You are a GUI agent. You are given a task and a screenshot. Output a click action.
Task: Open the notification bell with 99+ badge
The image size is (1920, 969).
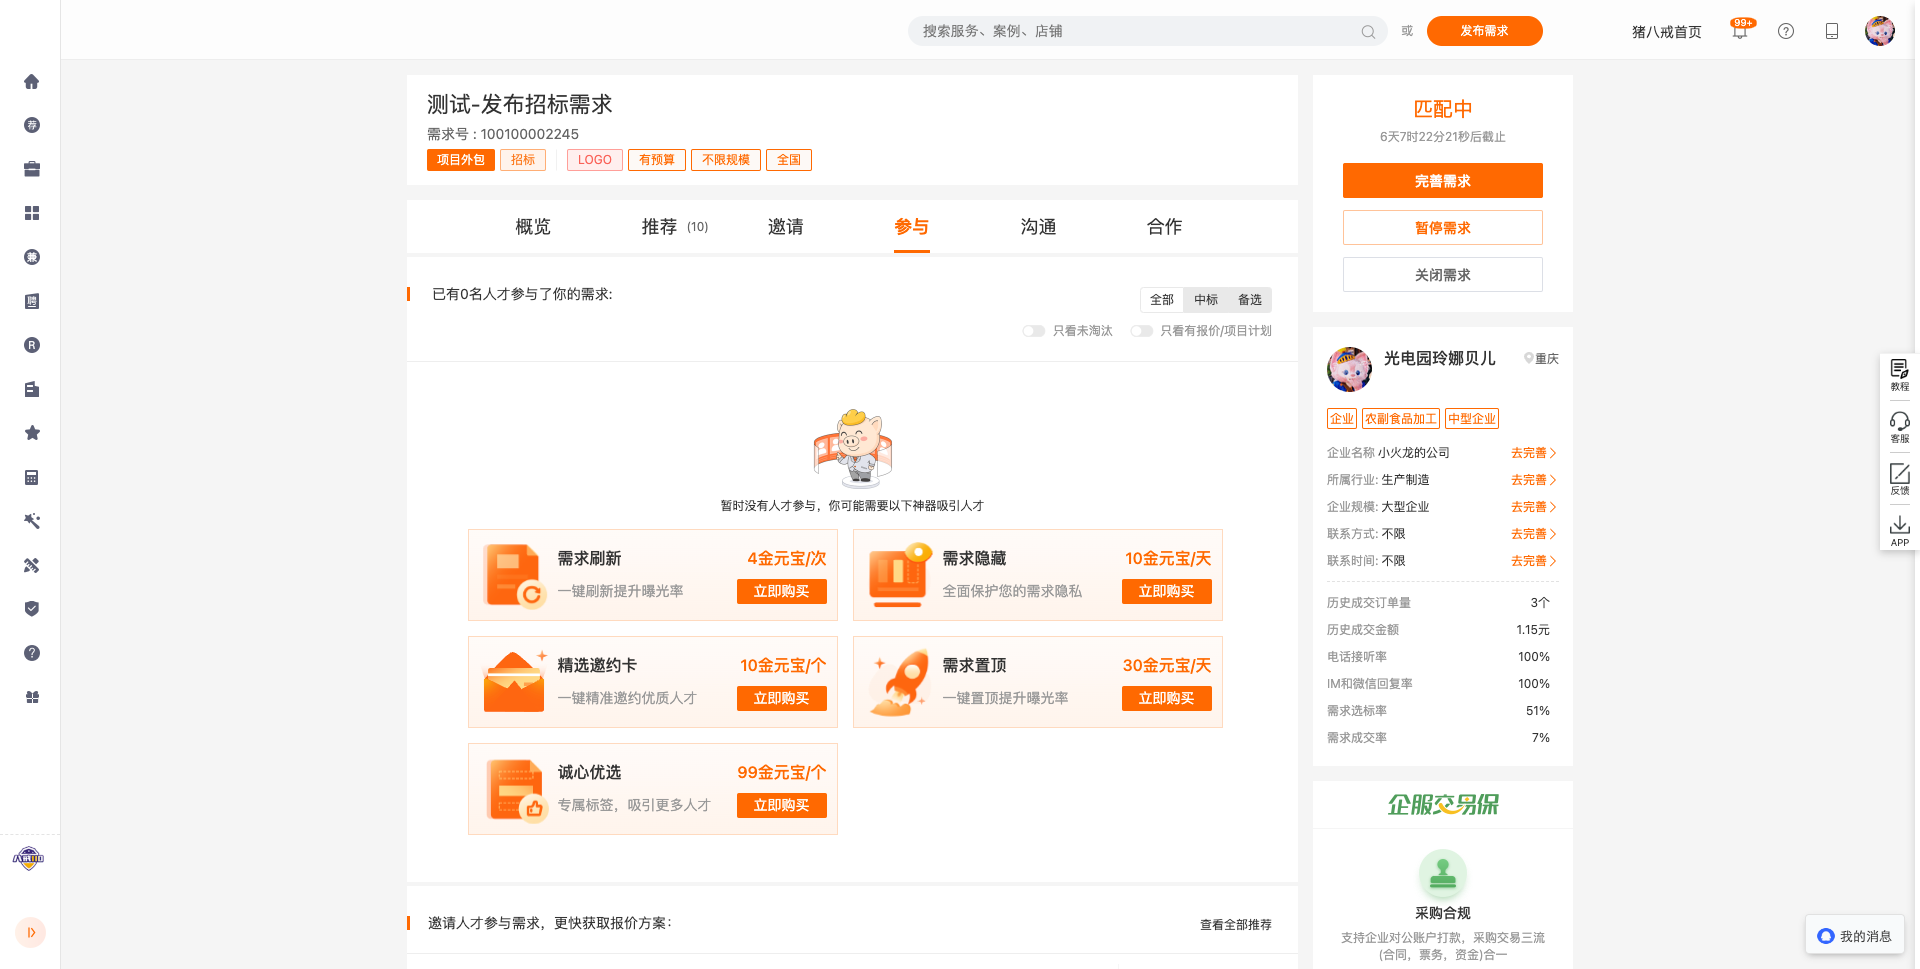(1741, 31)
